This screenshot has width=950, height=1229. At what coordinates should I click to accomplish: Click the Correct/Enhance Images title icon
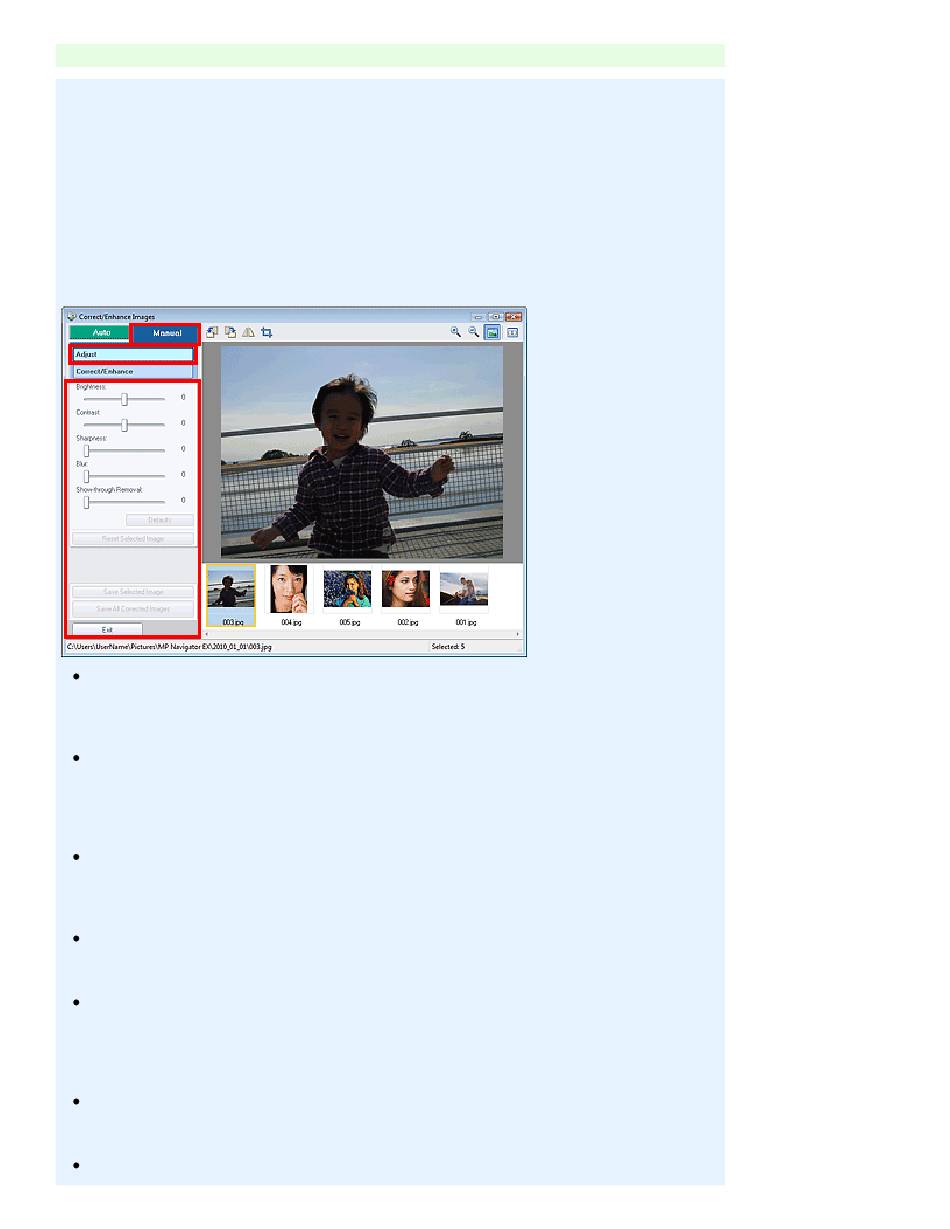[71, 315]
